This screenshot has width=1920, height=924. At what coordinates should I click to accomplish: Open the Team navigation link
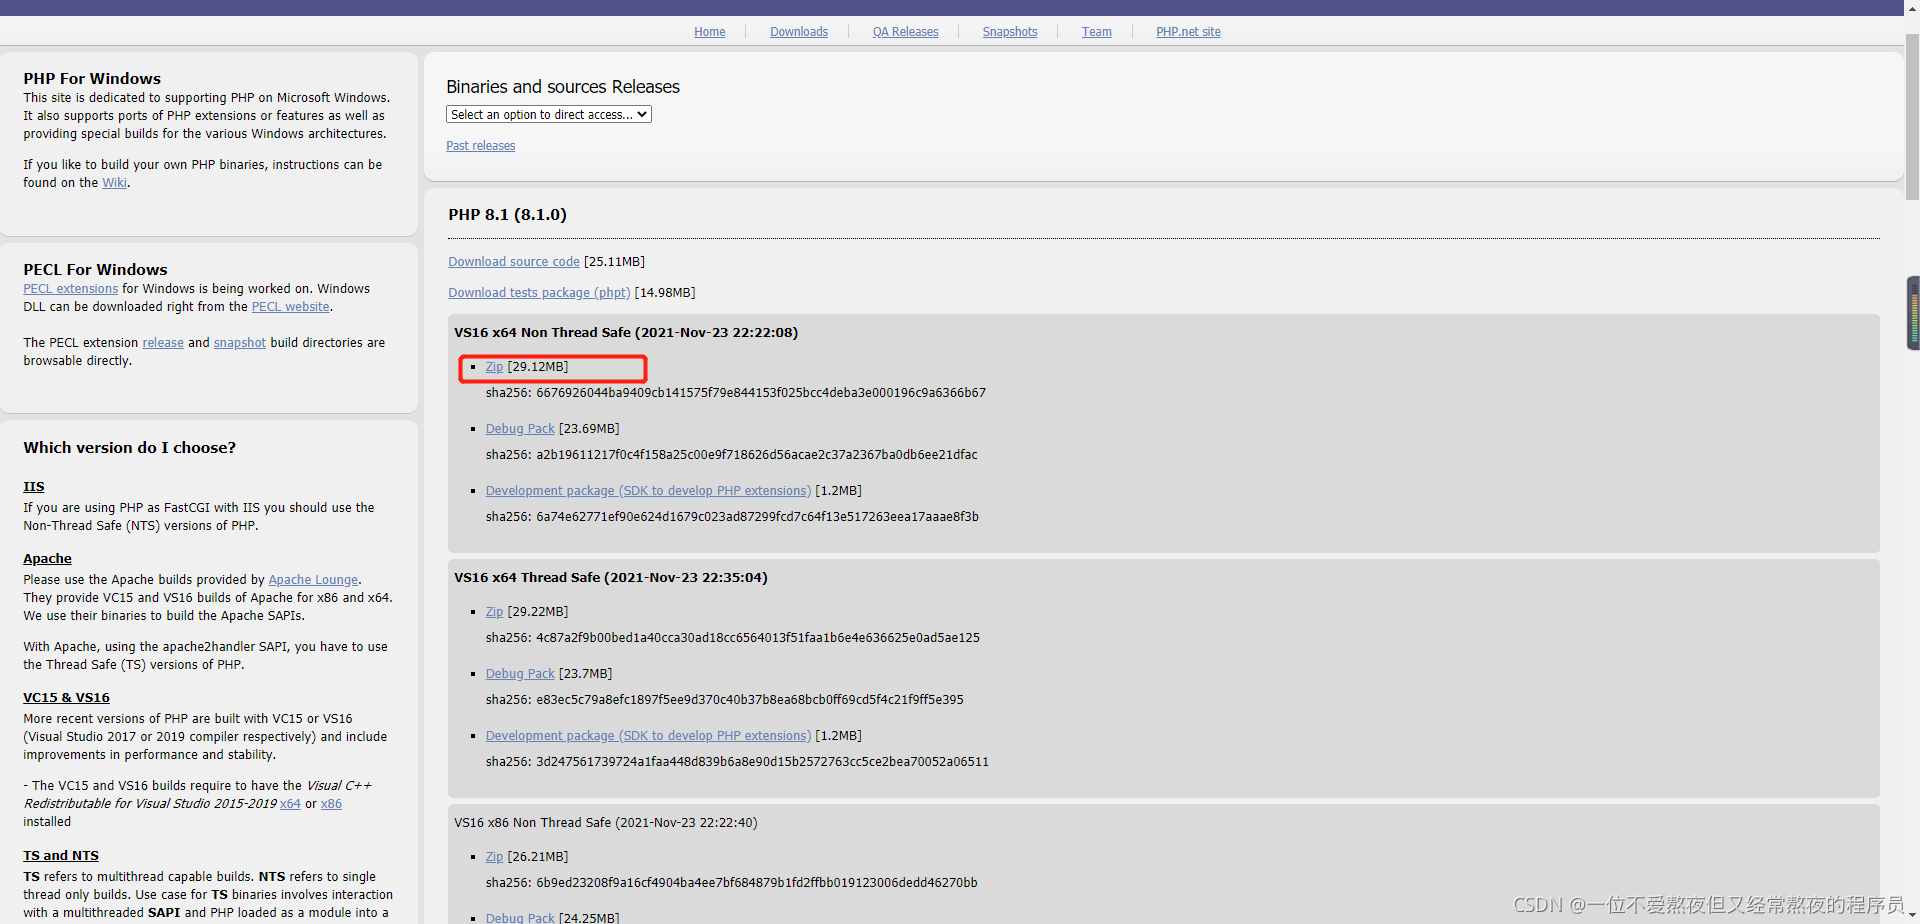(1096, 32)
